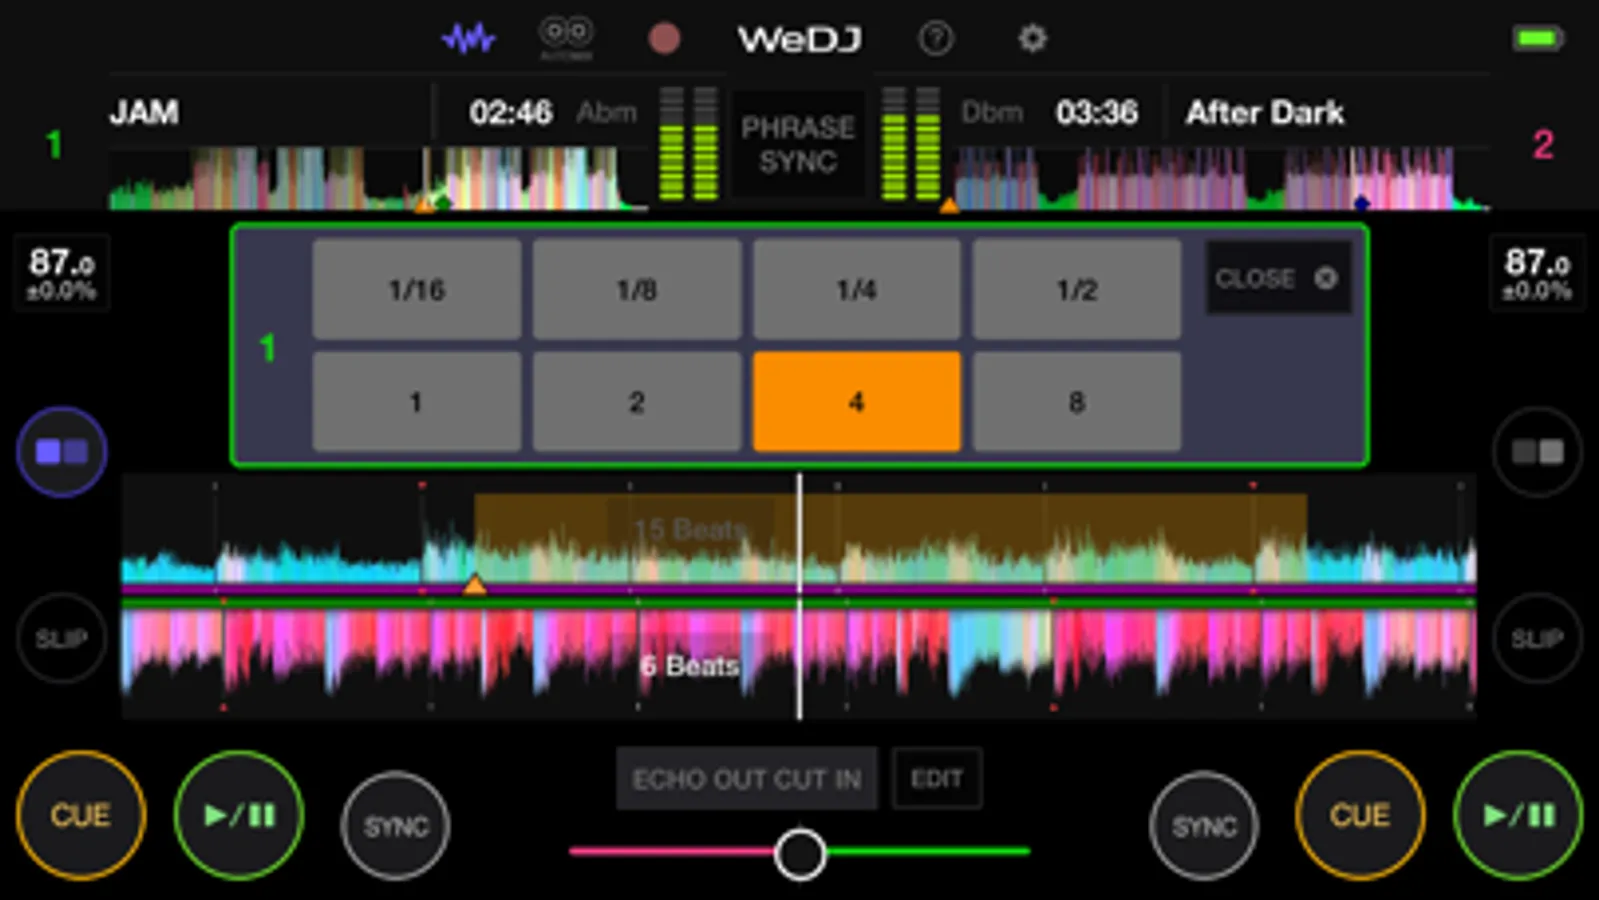Open settings gear icon

[1032, 39]
